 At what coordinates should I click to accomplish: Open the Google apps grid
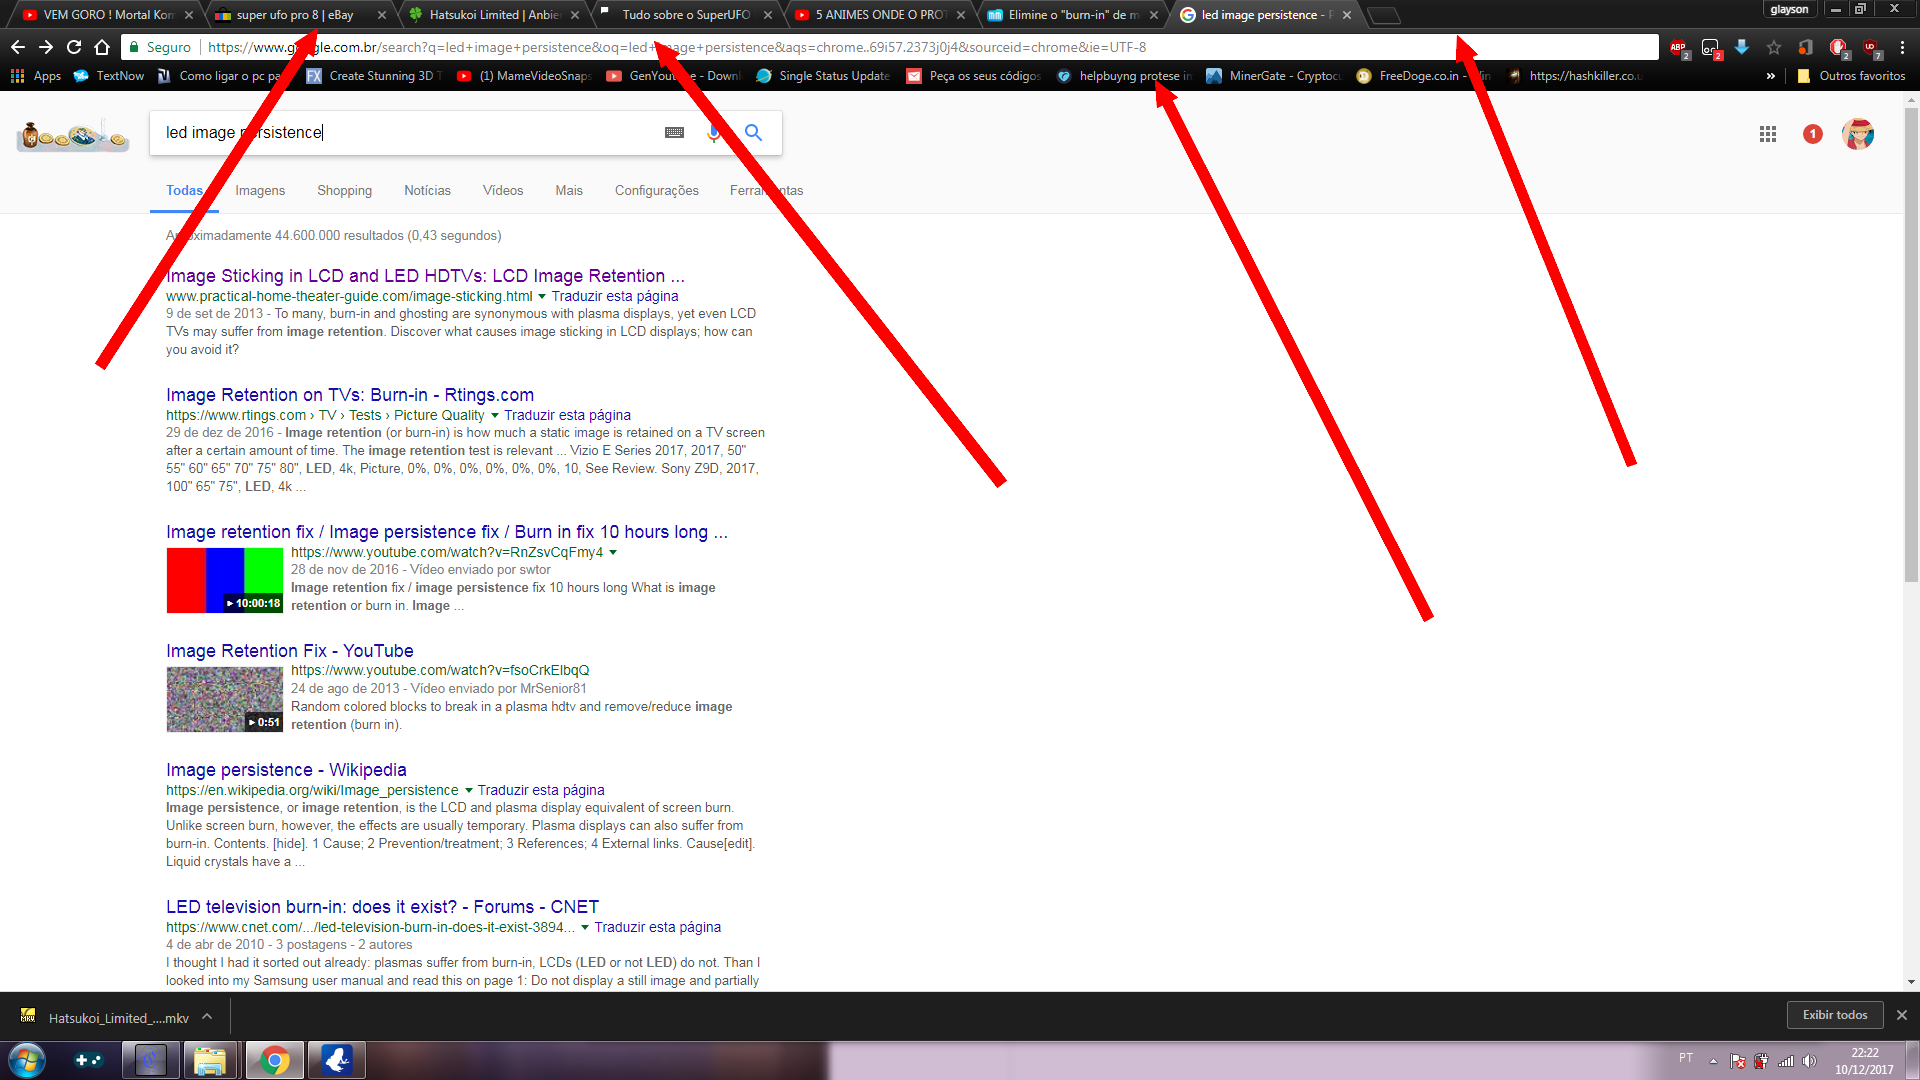(x=1768, y=134)
